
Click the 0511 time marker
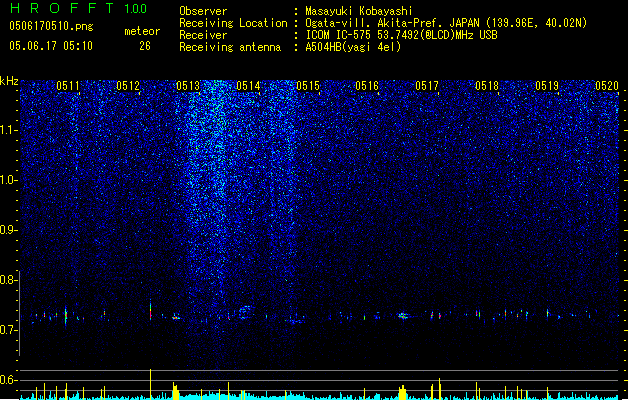[x=68, y=86]
